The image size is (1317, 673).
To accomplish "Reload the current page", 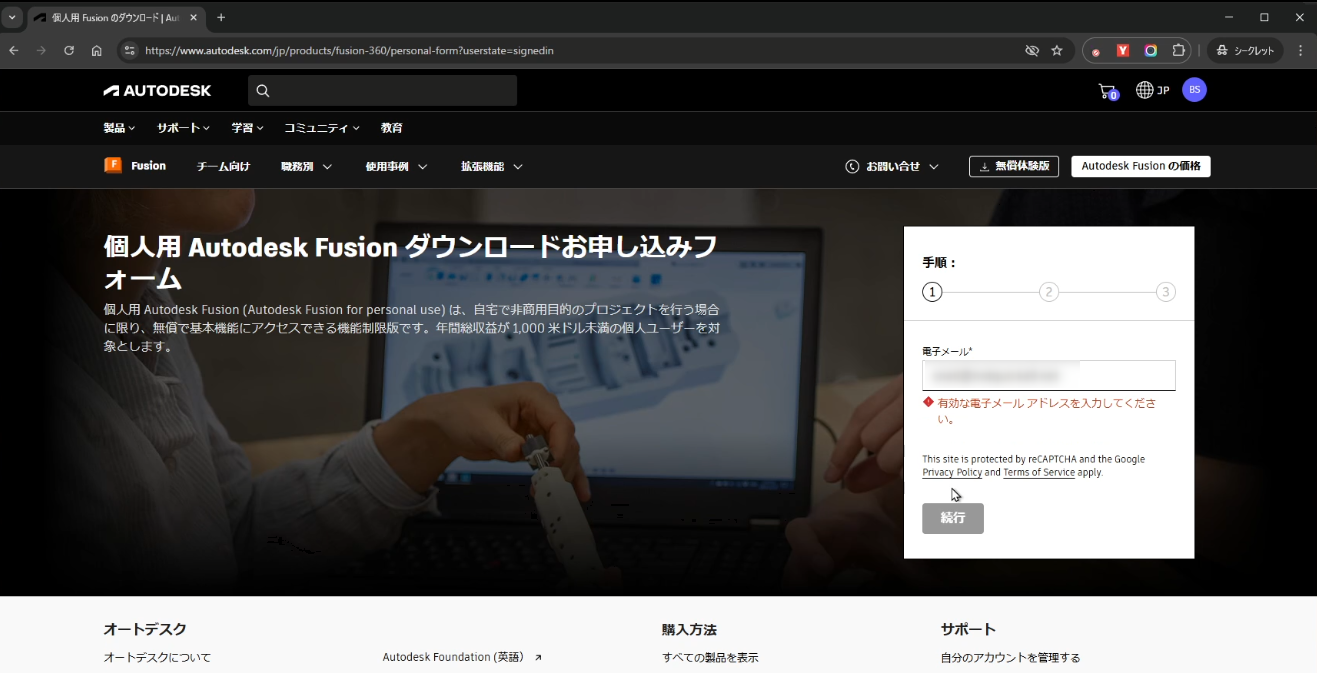I will [x=69, y=50].
